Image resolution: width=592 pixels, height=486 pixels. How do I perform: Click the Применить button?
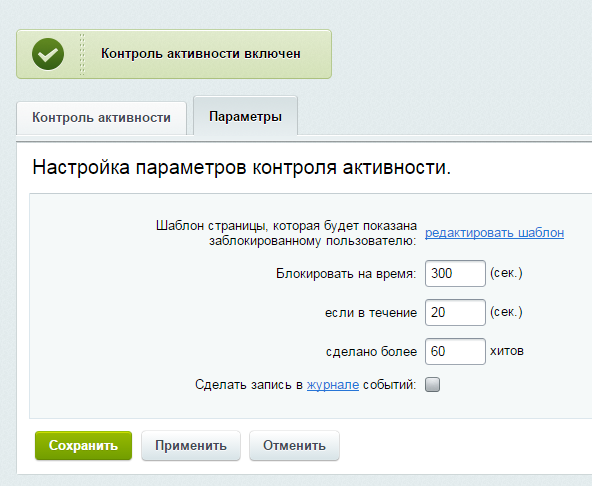point(191,446)
